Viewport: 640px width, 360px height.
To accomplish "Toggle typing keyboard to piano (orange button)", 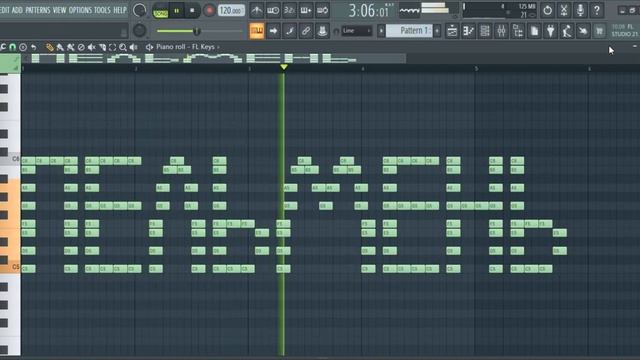I will [x=256, y=31].
